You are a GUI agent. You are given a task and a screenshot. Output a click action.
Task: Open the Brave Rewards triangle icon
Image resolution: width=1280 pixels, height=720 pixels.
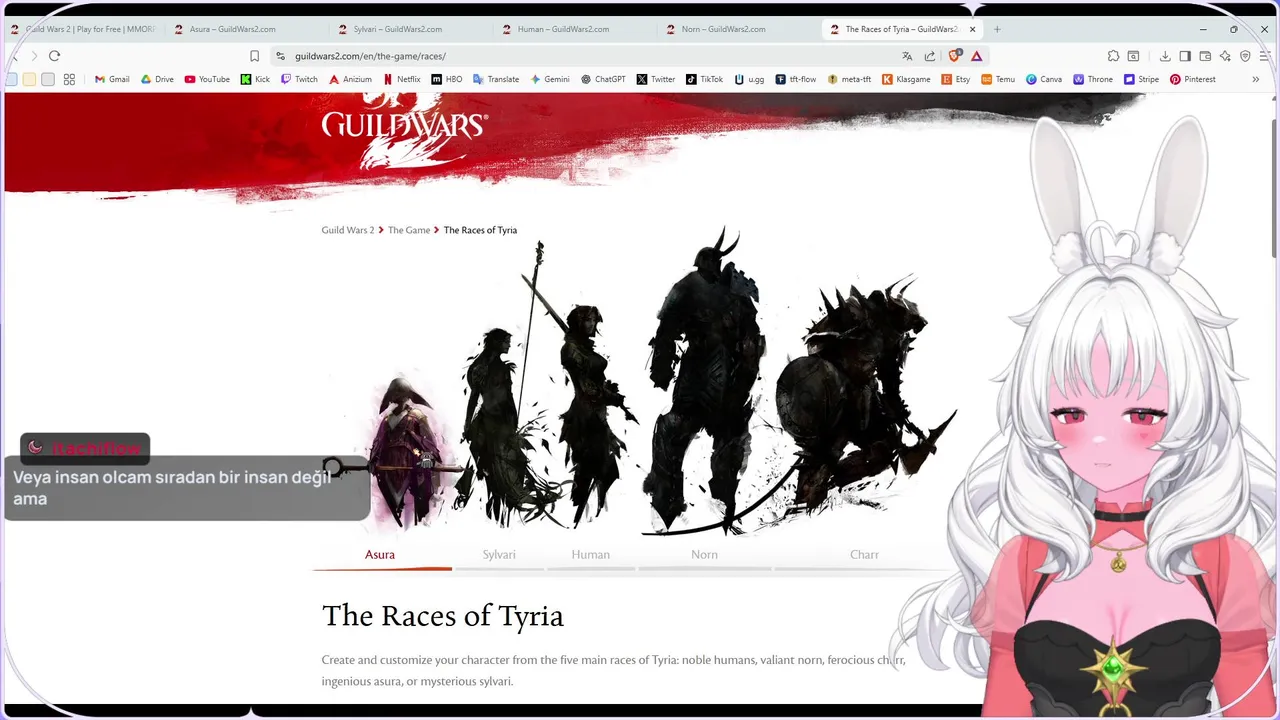pos(977,56)
